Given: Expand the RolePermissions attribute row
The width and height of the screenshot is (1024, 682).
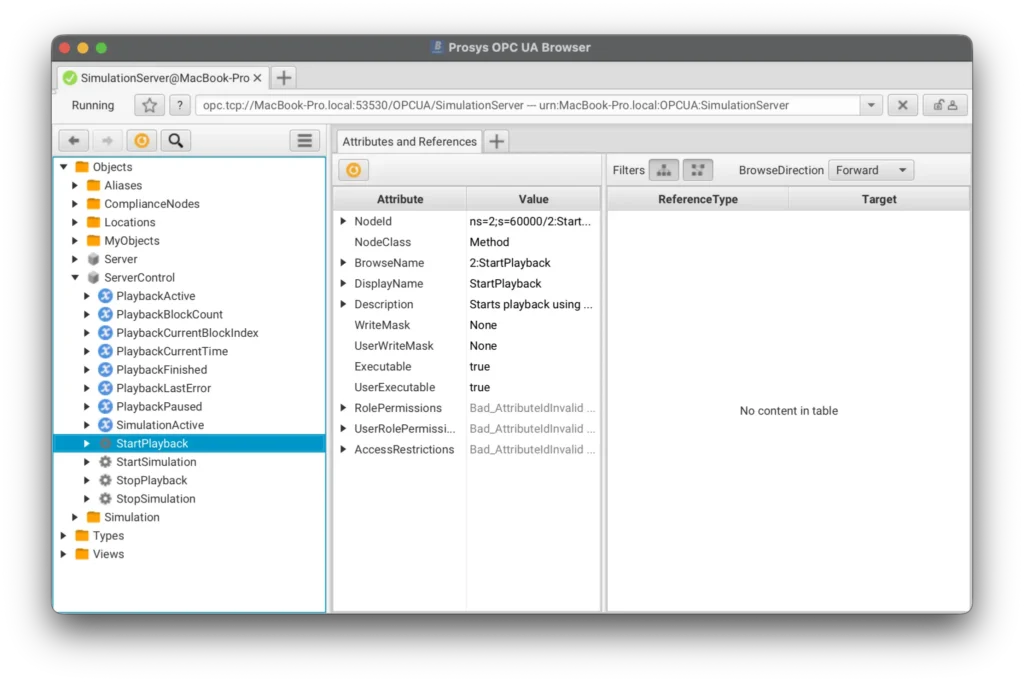Looking at the screenshot, I should 344,408.
